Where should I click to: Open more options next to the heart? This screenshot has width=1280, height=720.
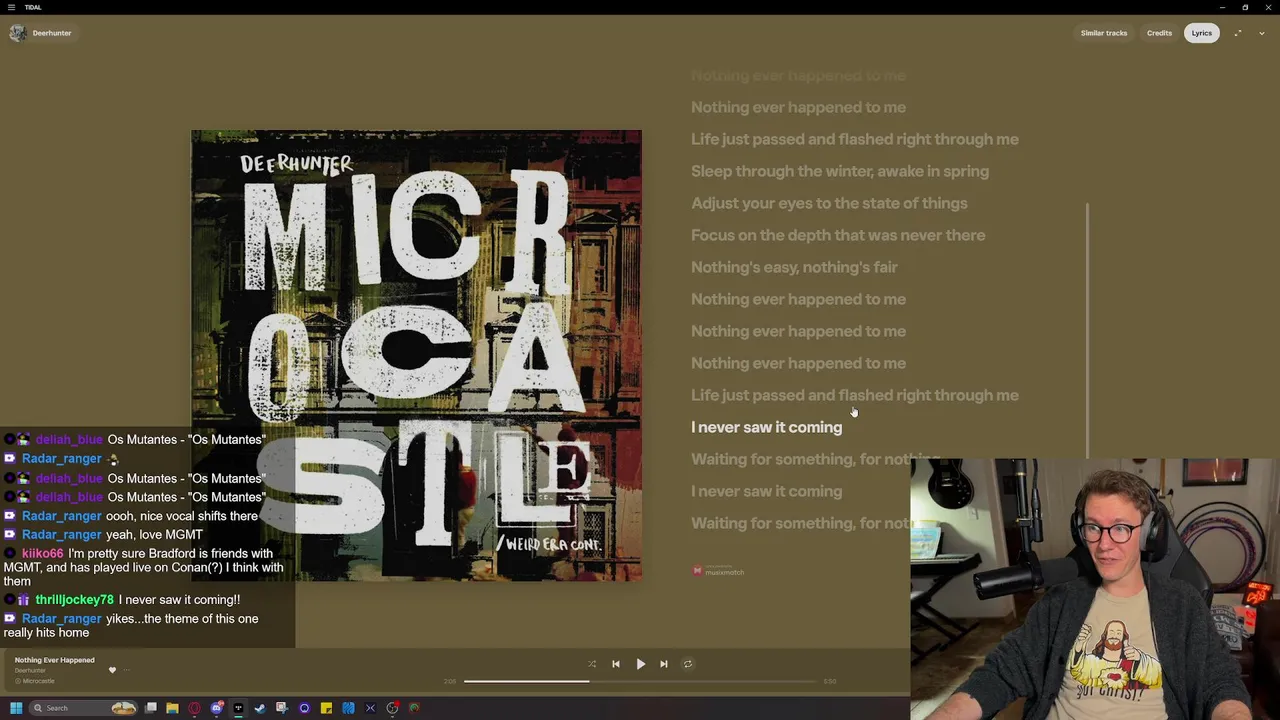tap(127, 670)
